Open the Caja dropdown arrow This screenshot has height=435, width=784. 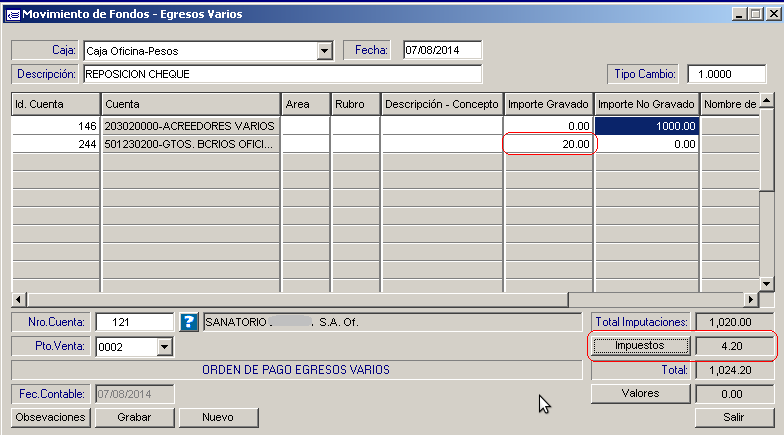[x=324, y=51]
